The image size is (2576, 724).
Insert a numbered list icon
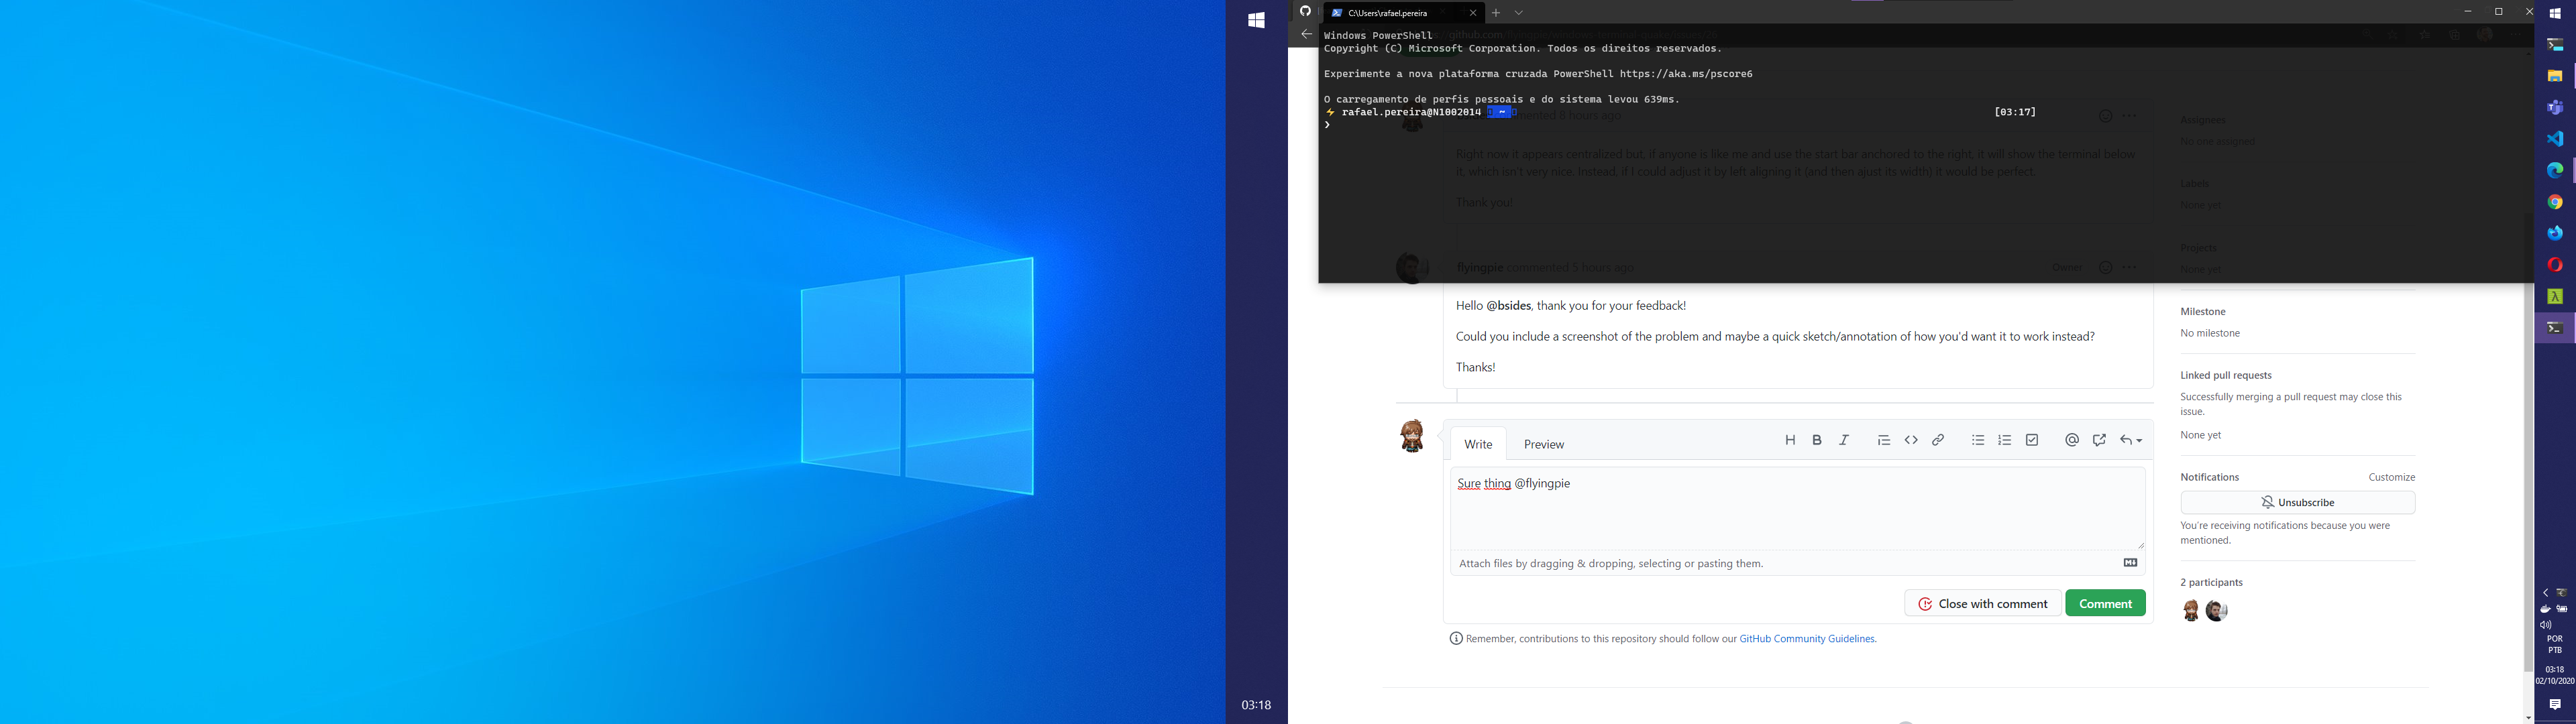(x=2004, y=440)
